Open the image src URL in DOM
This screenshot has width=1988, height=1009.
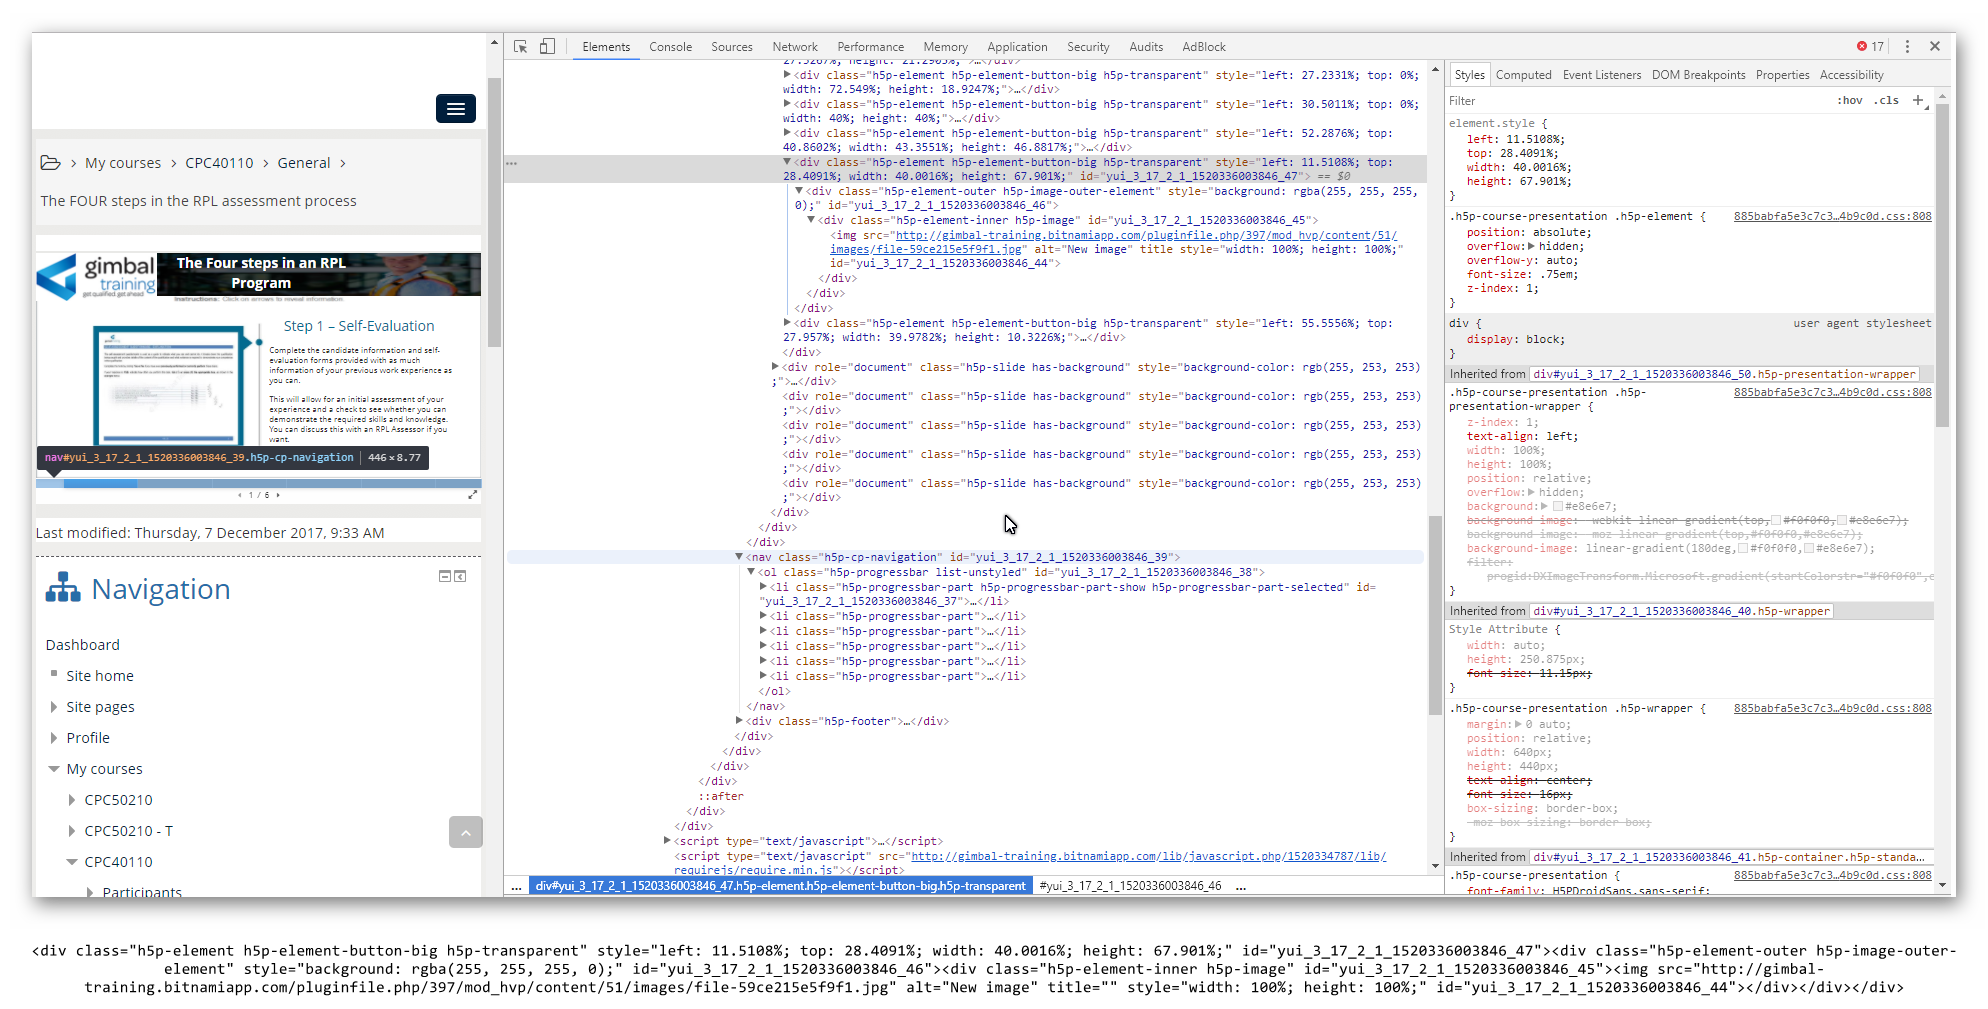[1113, 242]
